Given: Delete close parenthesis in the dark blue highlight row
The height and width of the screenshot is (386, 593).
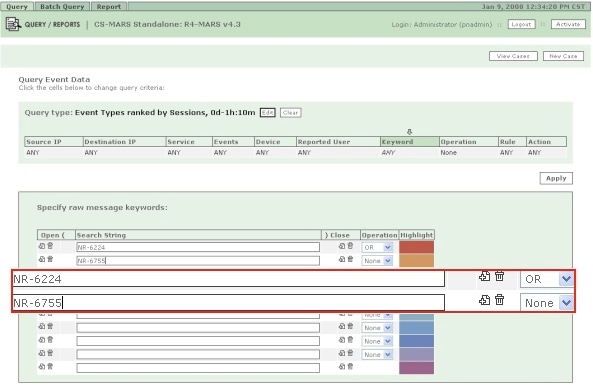Looking at the screenshot, I should coord(350,340).
